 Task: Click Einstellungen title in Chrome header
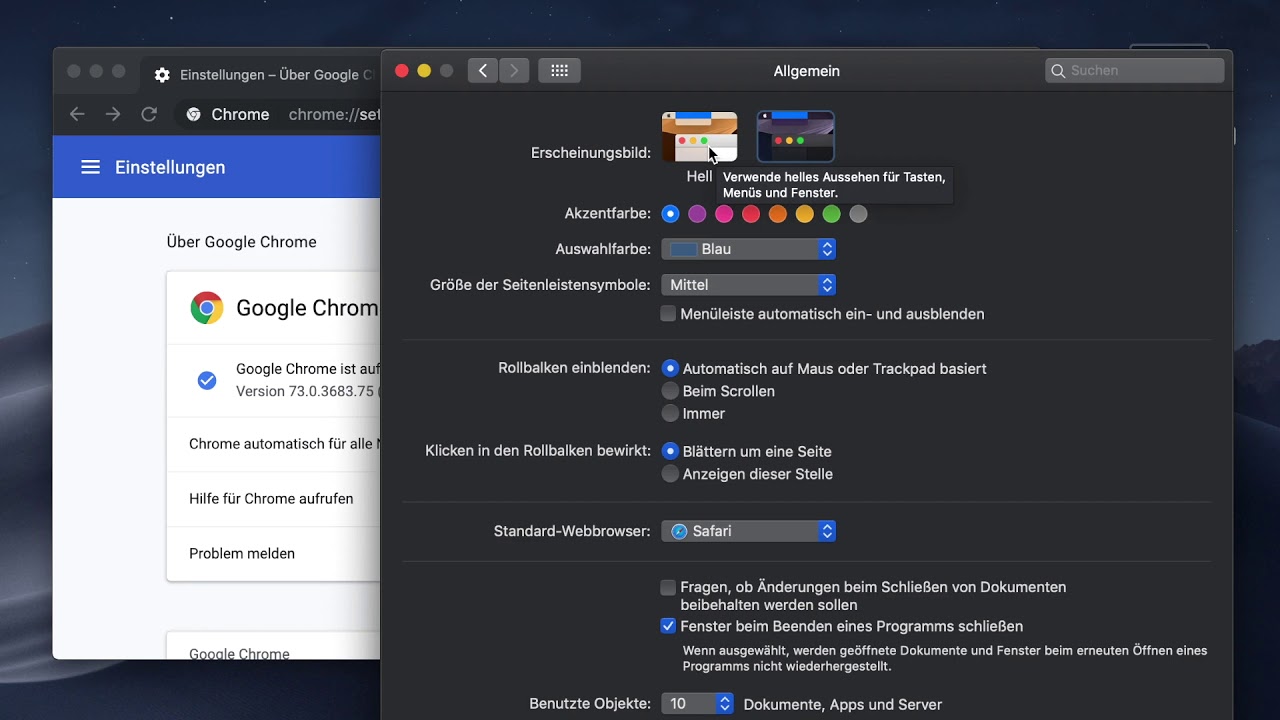click(x=170, y=167)
